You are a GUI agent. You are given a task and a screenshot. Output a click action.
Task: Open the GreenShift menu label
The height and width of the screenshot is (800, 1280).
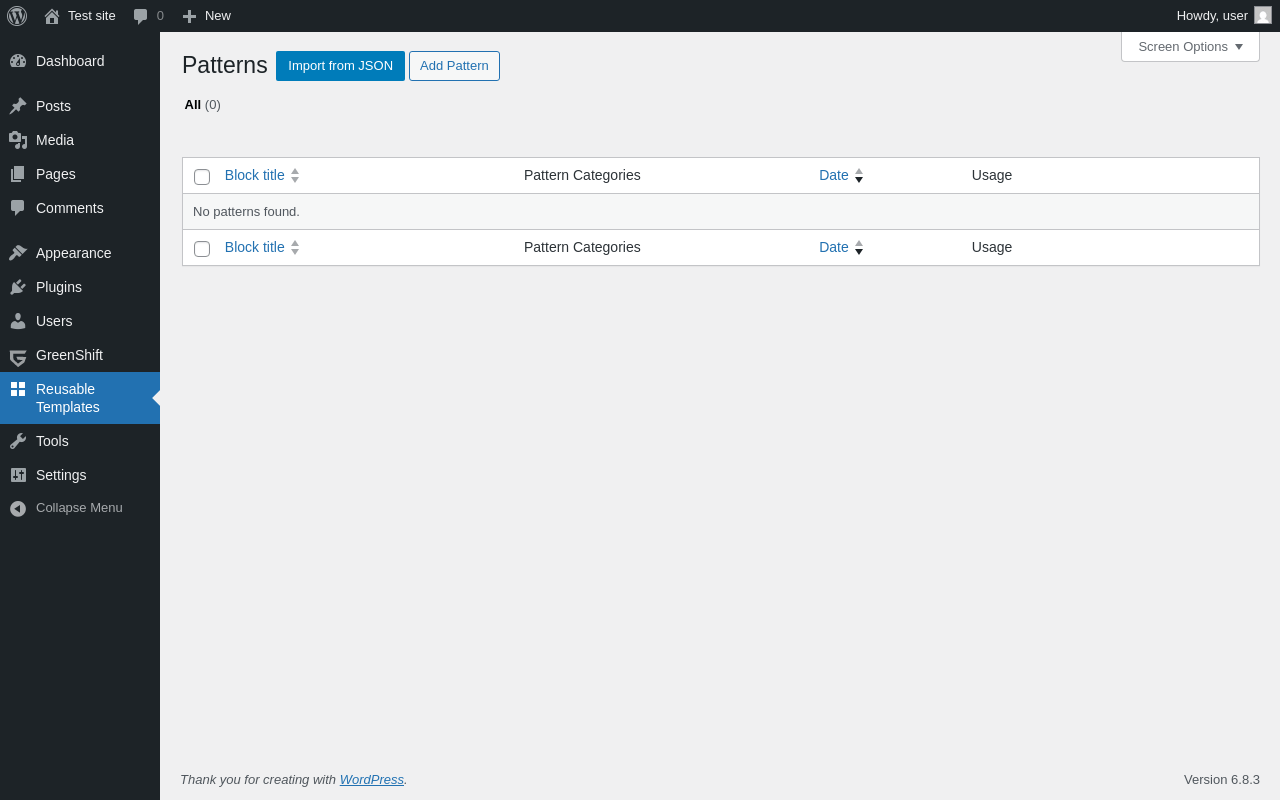coord(69,355)
